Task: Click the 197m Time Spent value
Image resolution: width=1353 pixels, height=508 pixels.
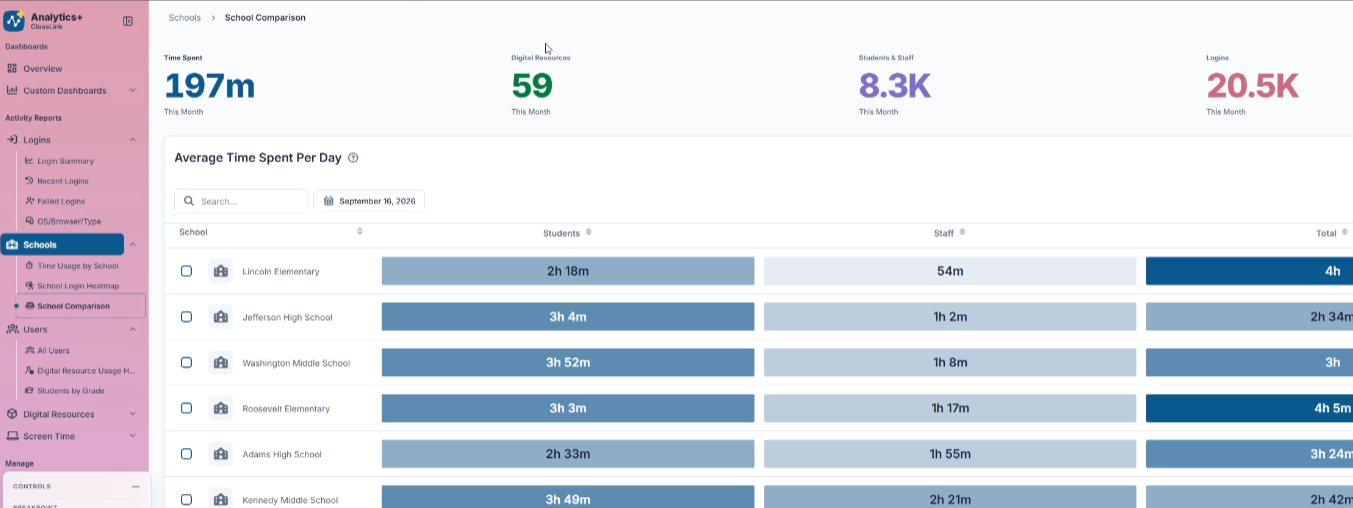Action: (209, 86)
